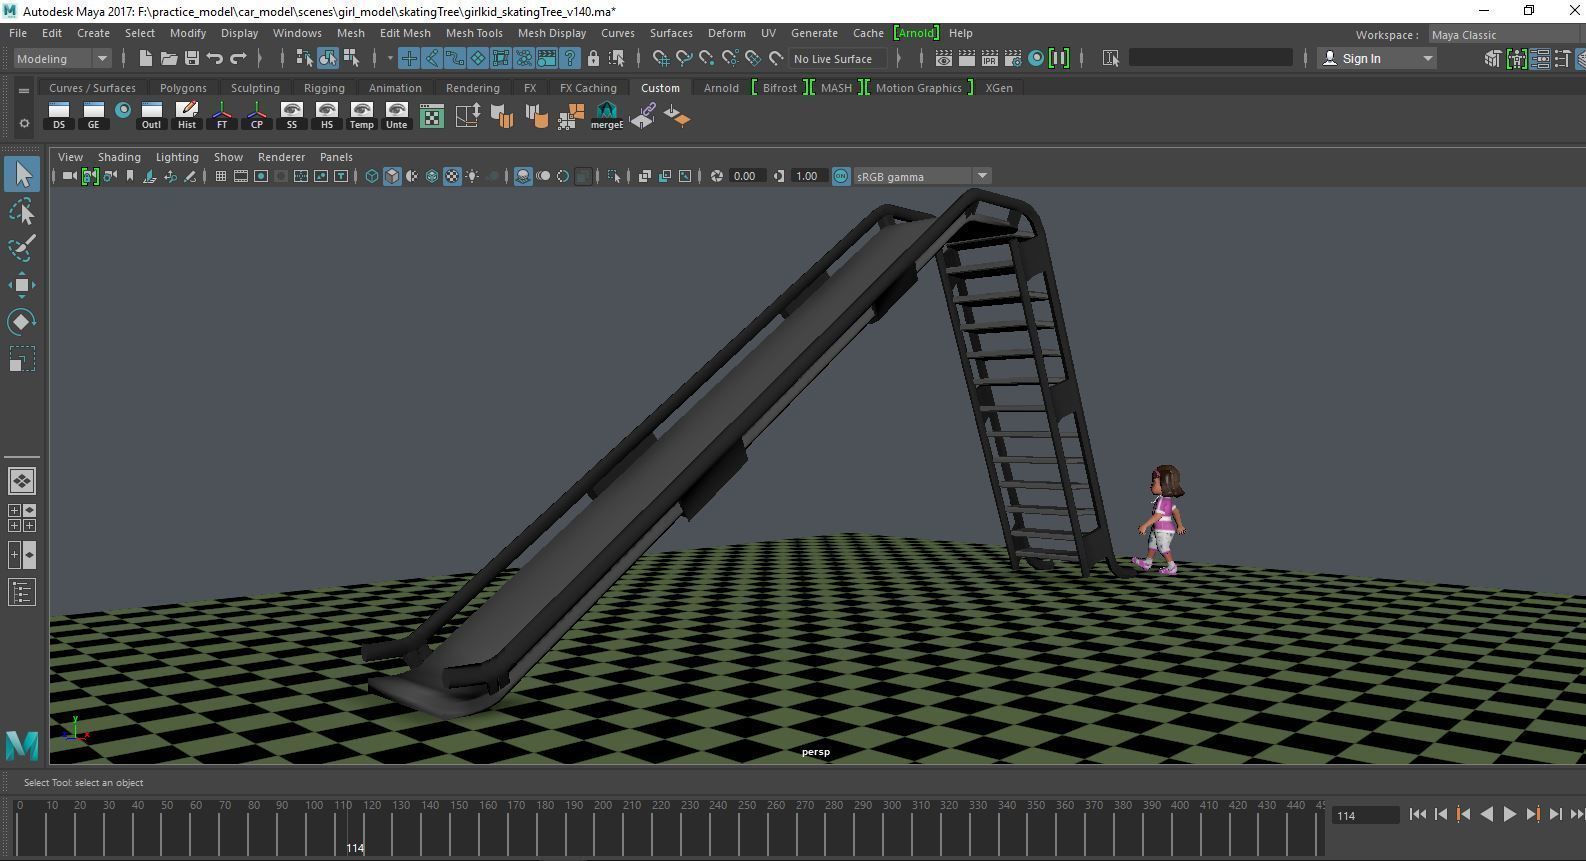Open the Workspace Maya Classic dropdown
The image size is (1586, 861).
pos(1506,34)
